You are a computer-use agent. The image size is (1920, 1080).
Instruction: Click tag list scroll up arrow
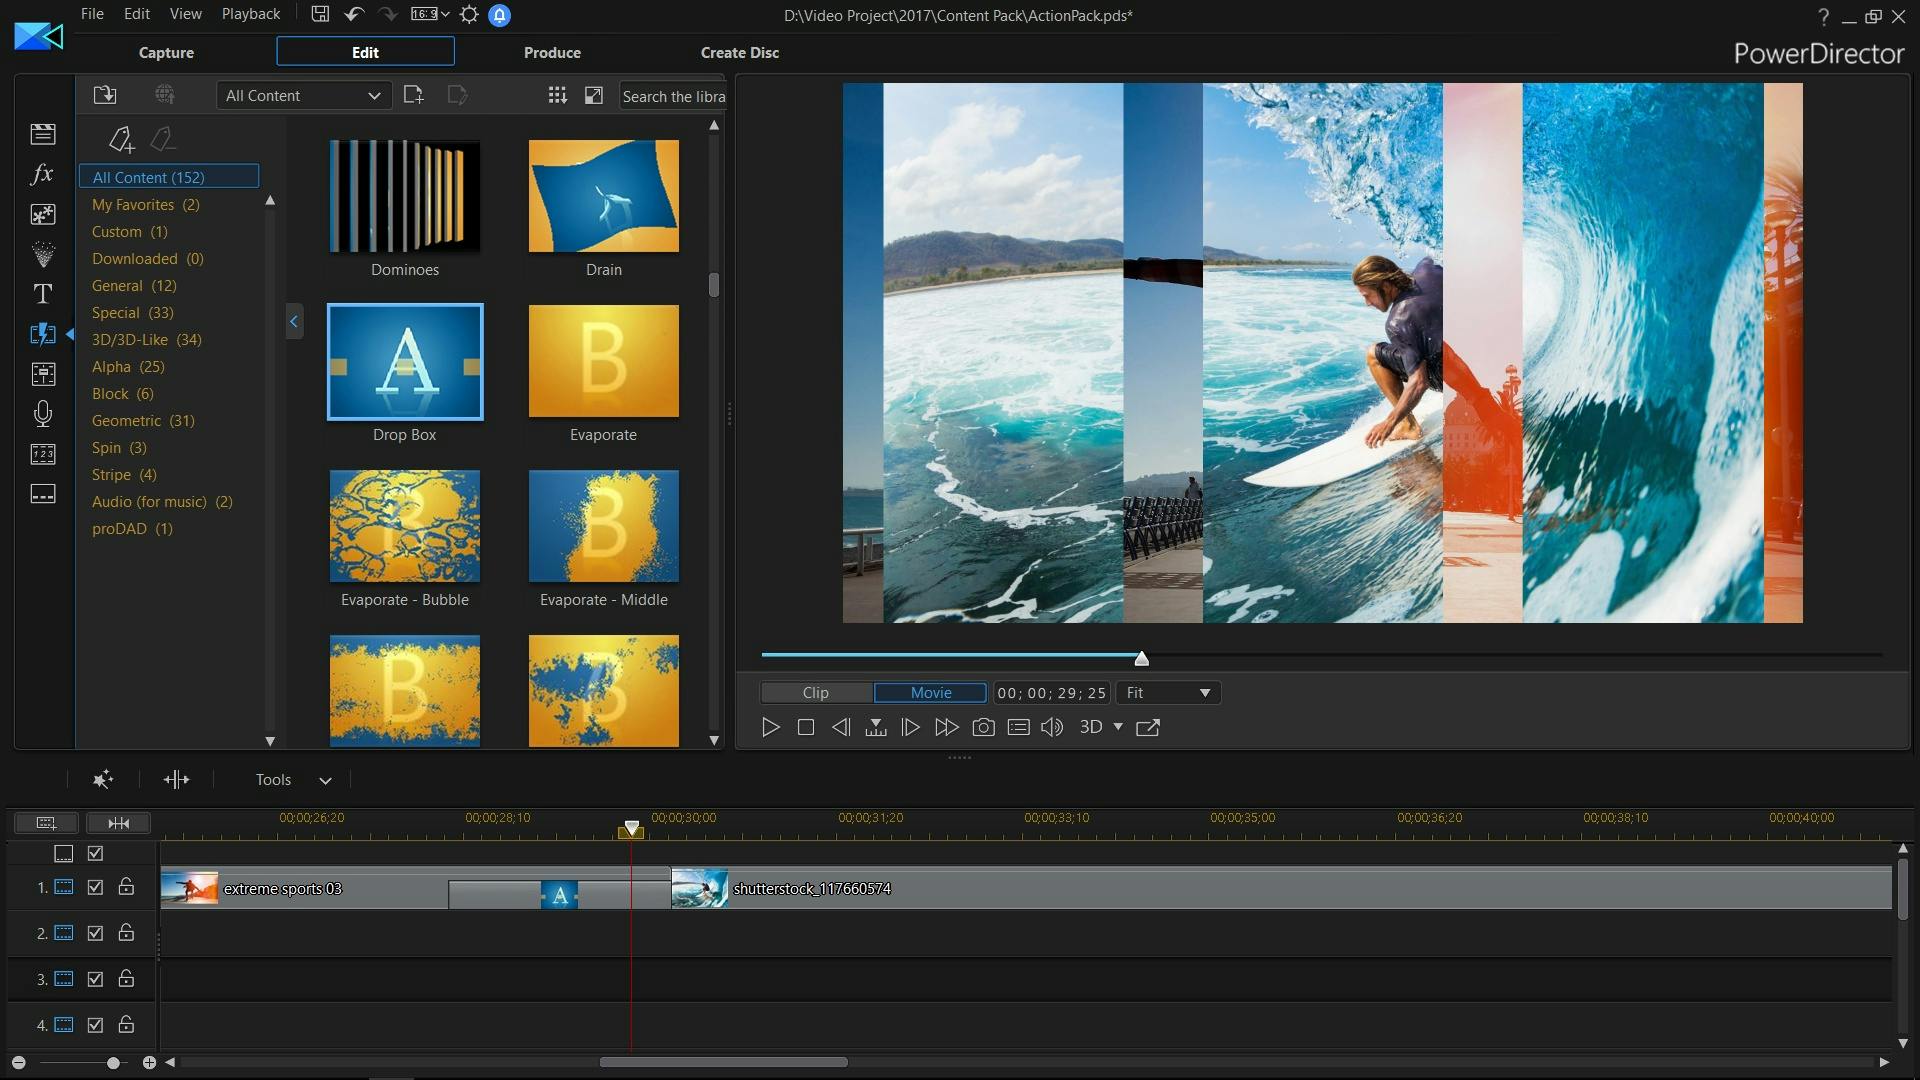tap(270, 201)
